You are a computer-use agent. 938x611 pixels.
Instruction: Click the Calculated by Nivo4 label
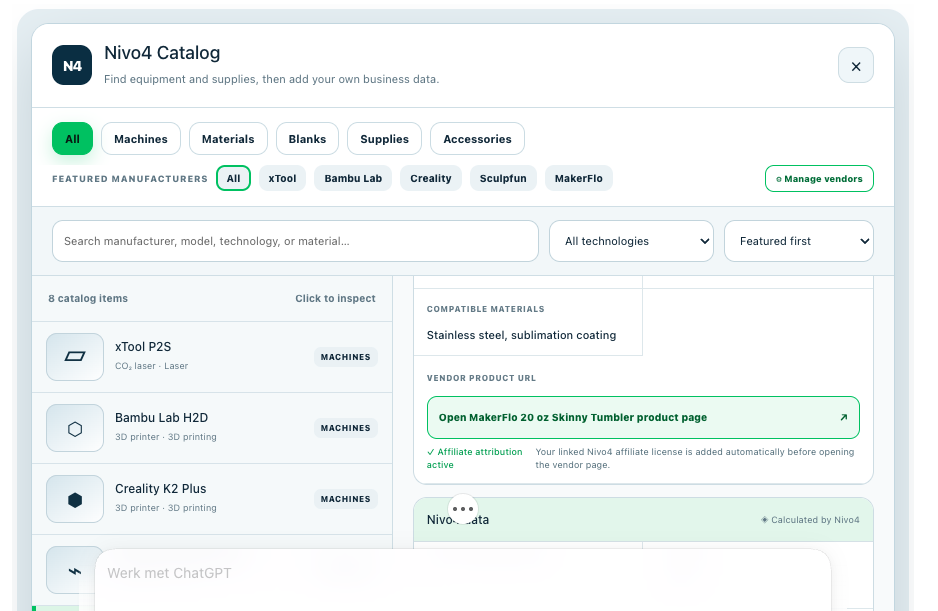pos(815,519)
